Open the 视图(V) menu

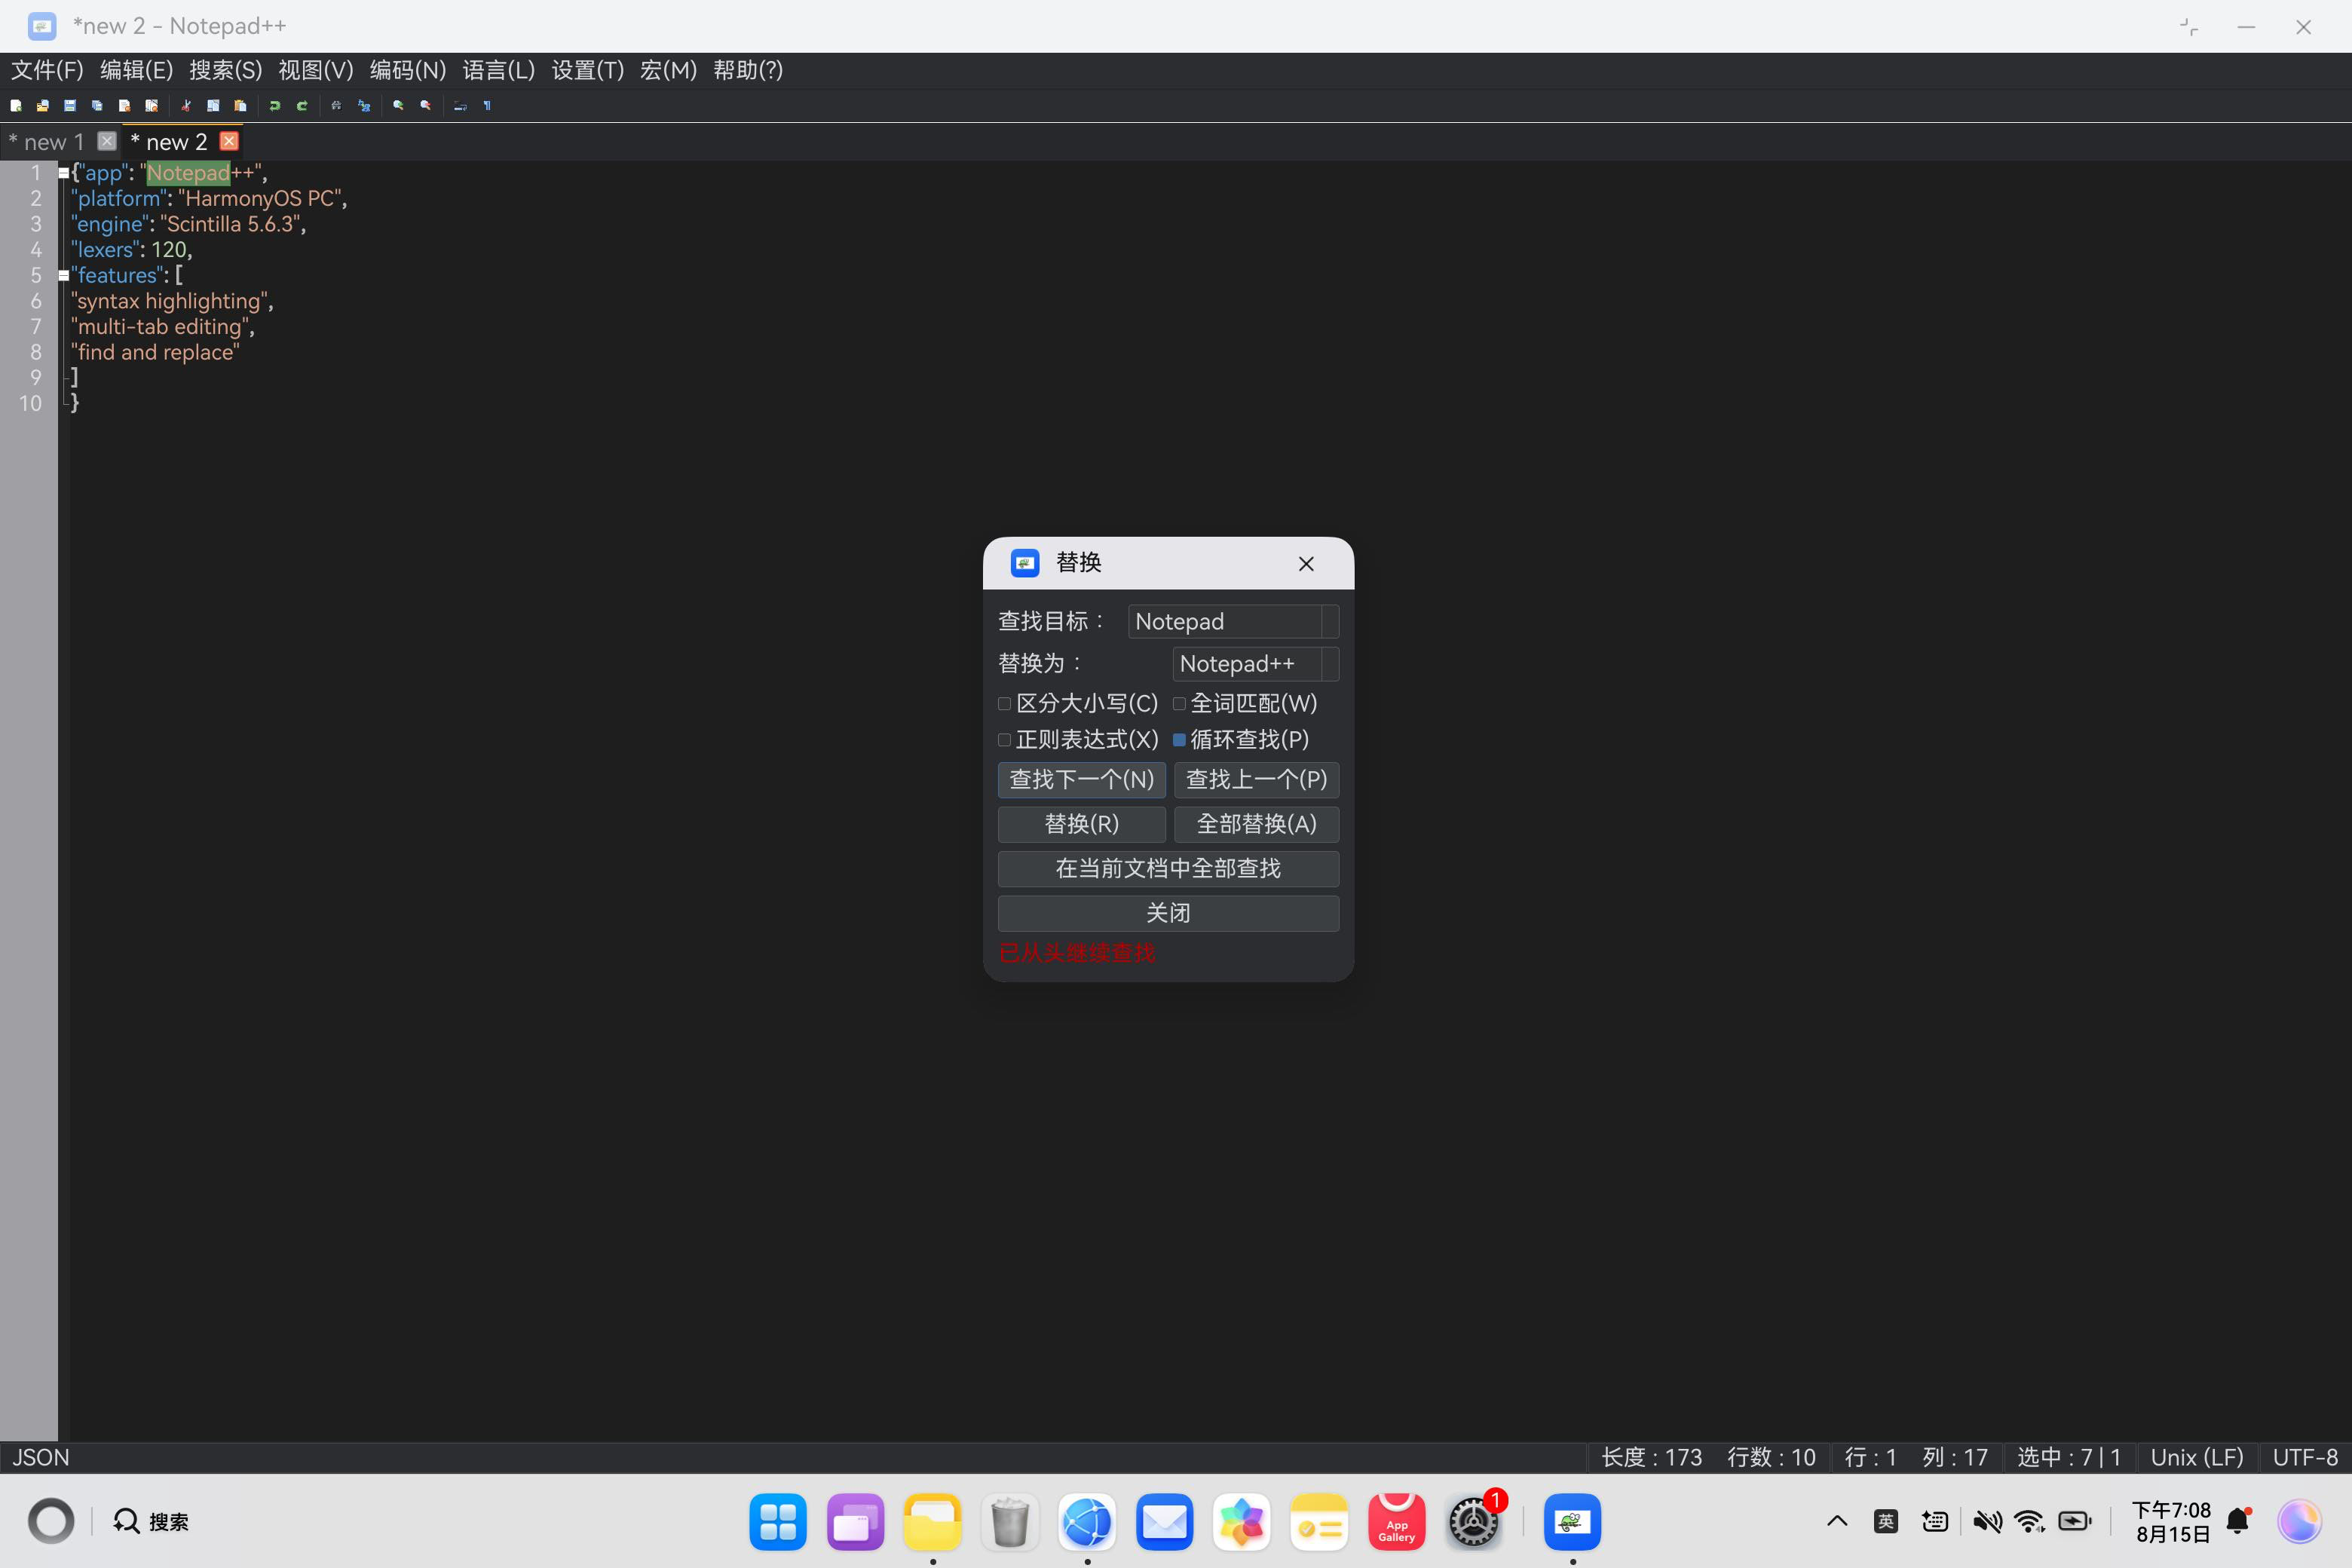click(316, 70)
